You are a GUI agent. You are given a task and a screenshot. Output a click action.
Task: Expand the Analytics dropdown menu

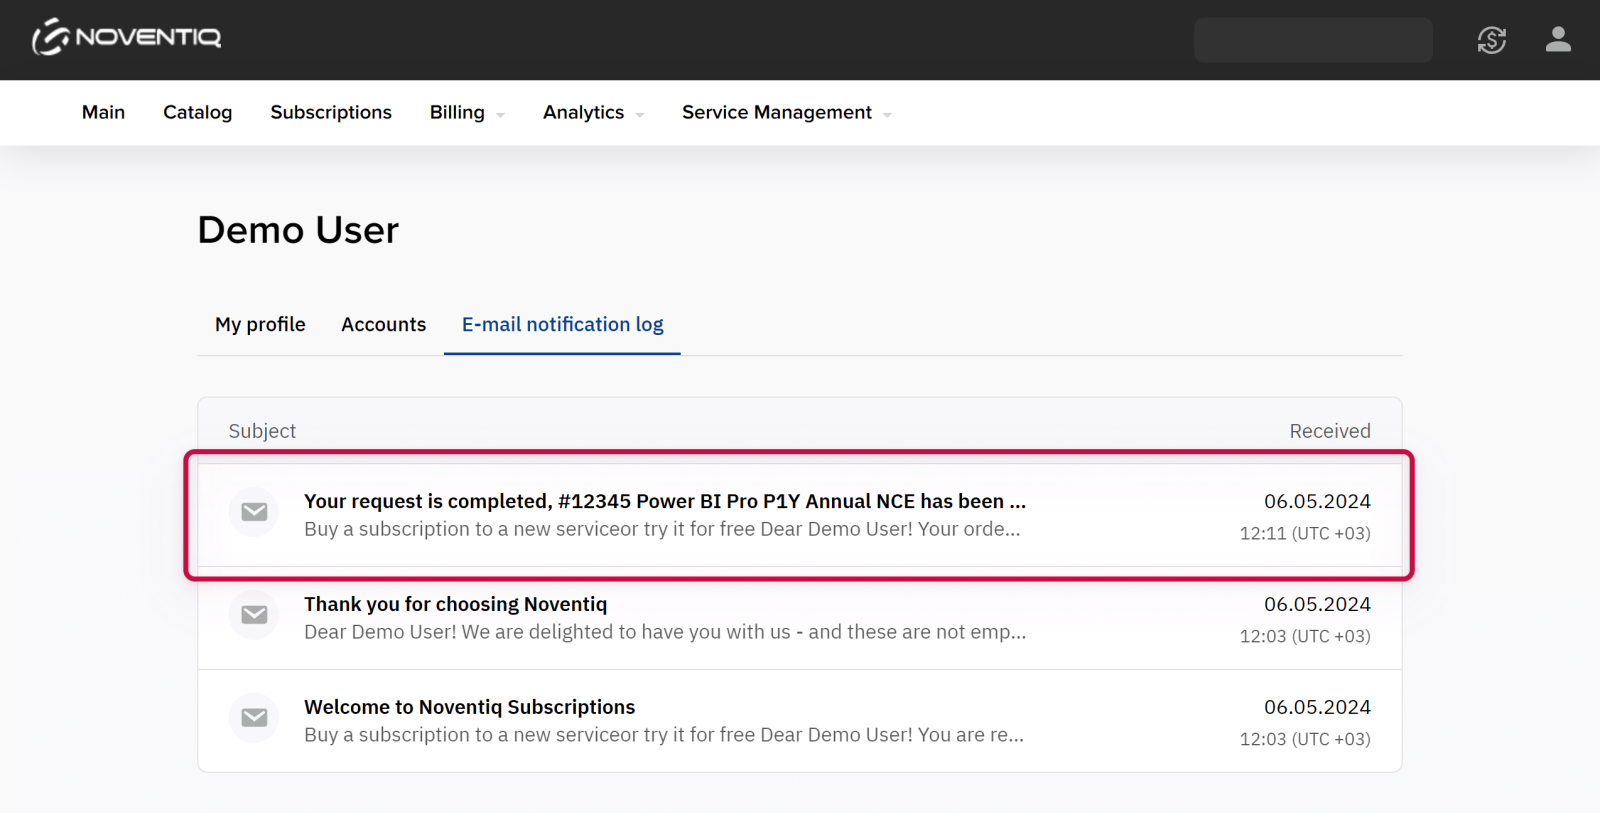tap(592, 113)
